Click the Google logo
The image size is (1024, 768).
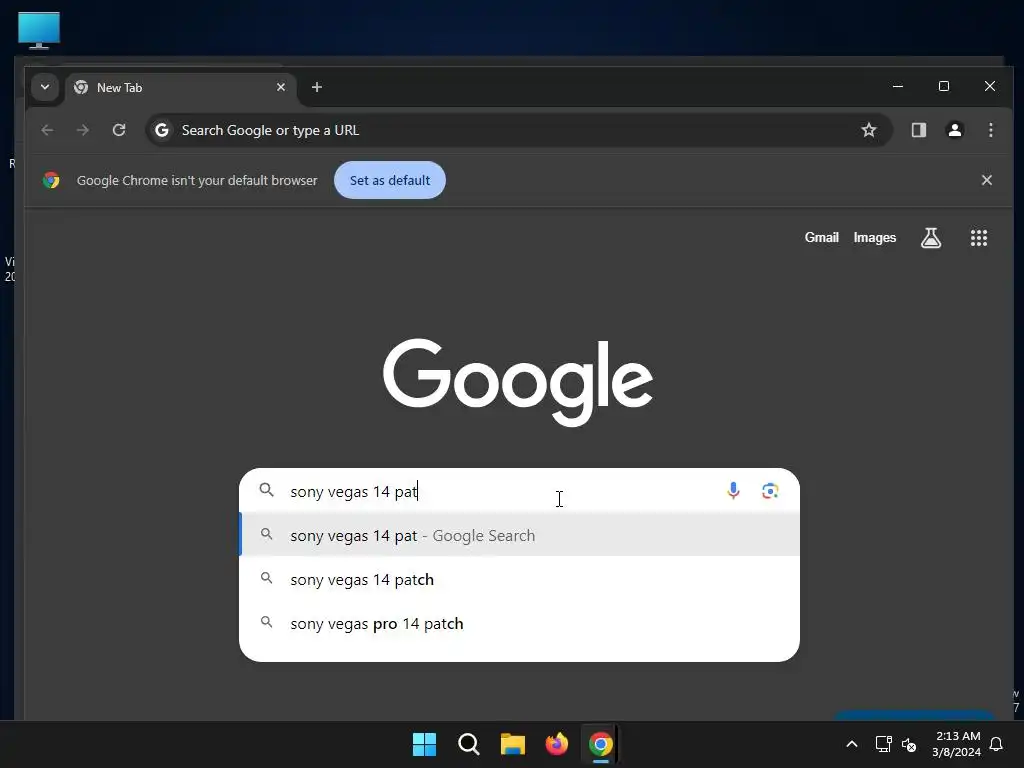(518, 382)
